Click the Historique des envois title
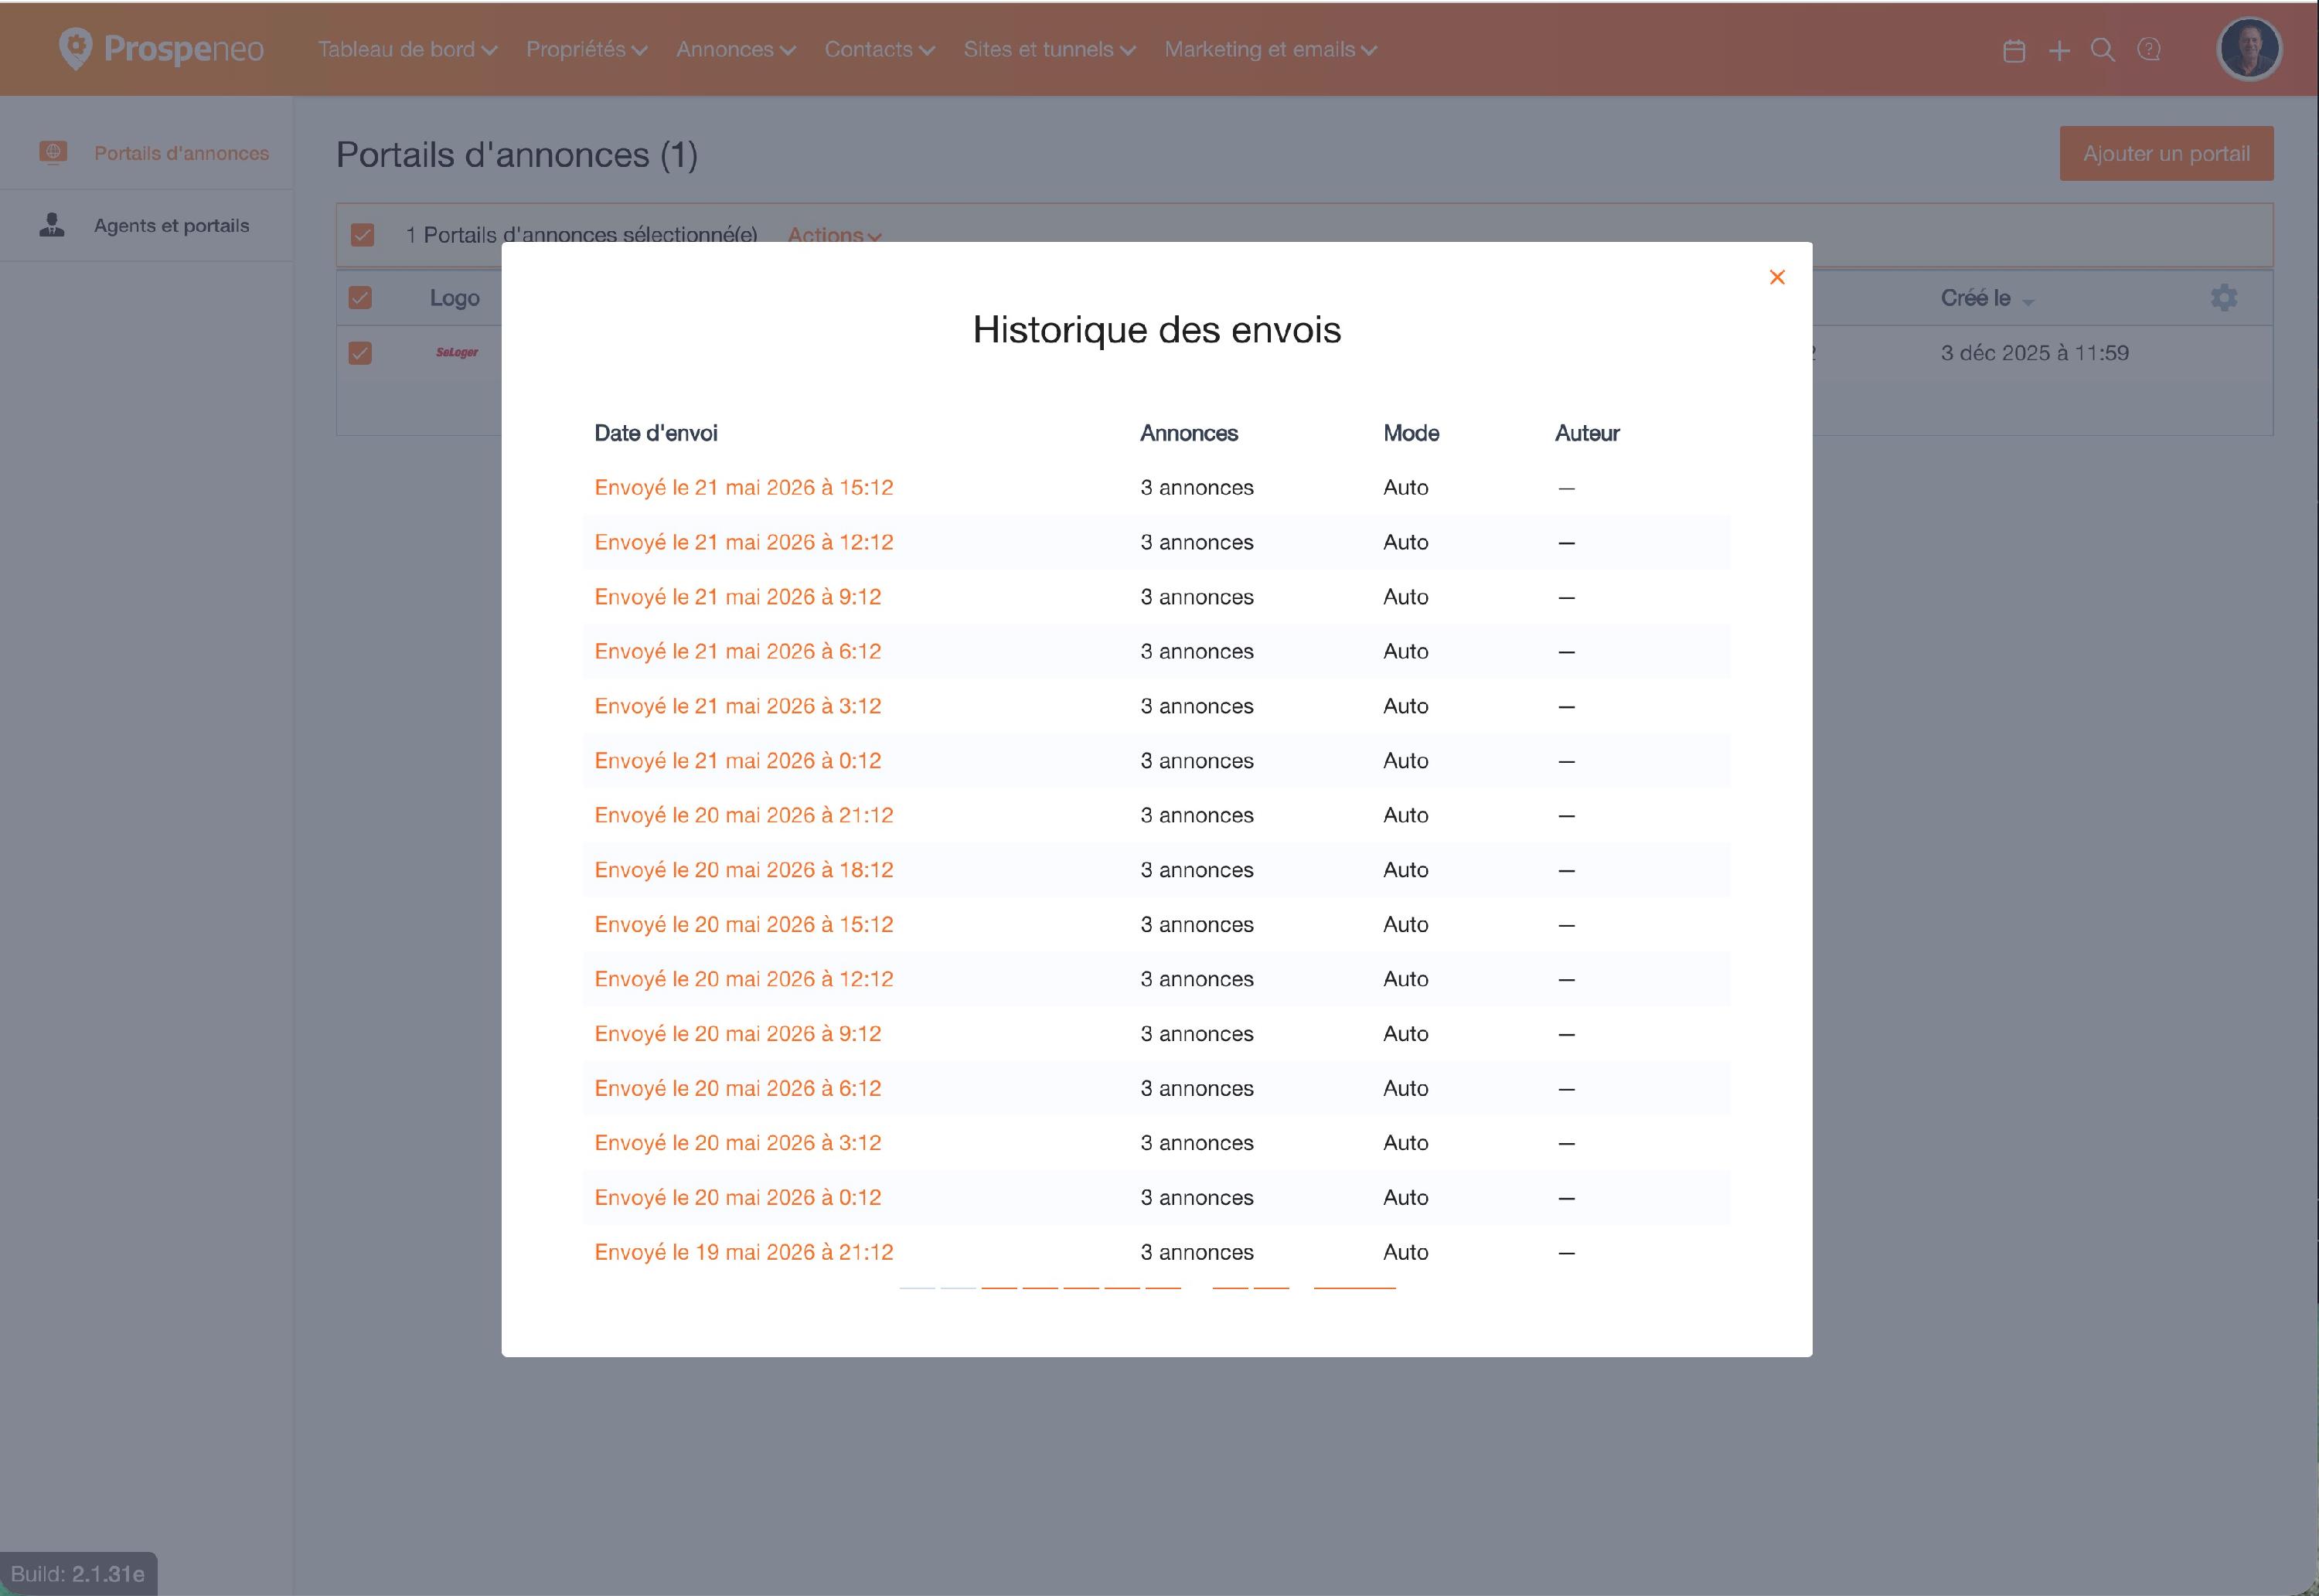Viewport: 2319px width, 1596px height. 1156,330
